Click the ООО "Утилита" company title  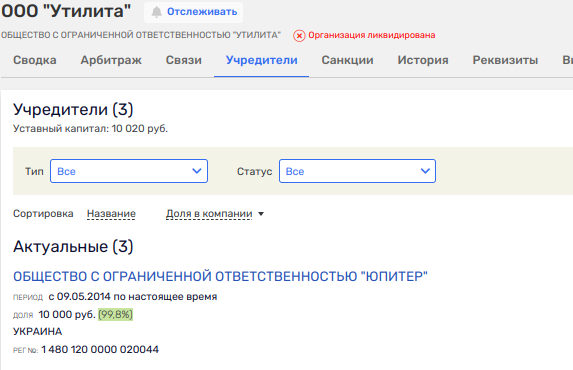[x=66, y=11]
